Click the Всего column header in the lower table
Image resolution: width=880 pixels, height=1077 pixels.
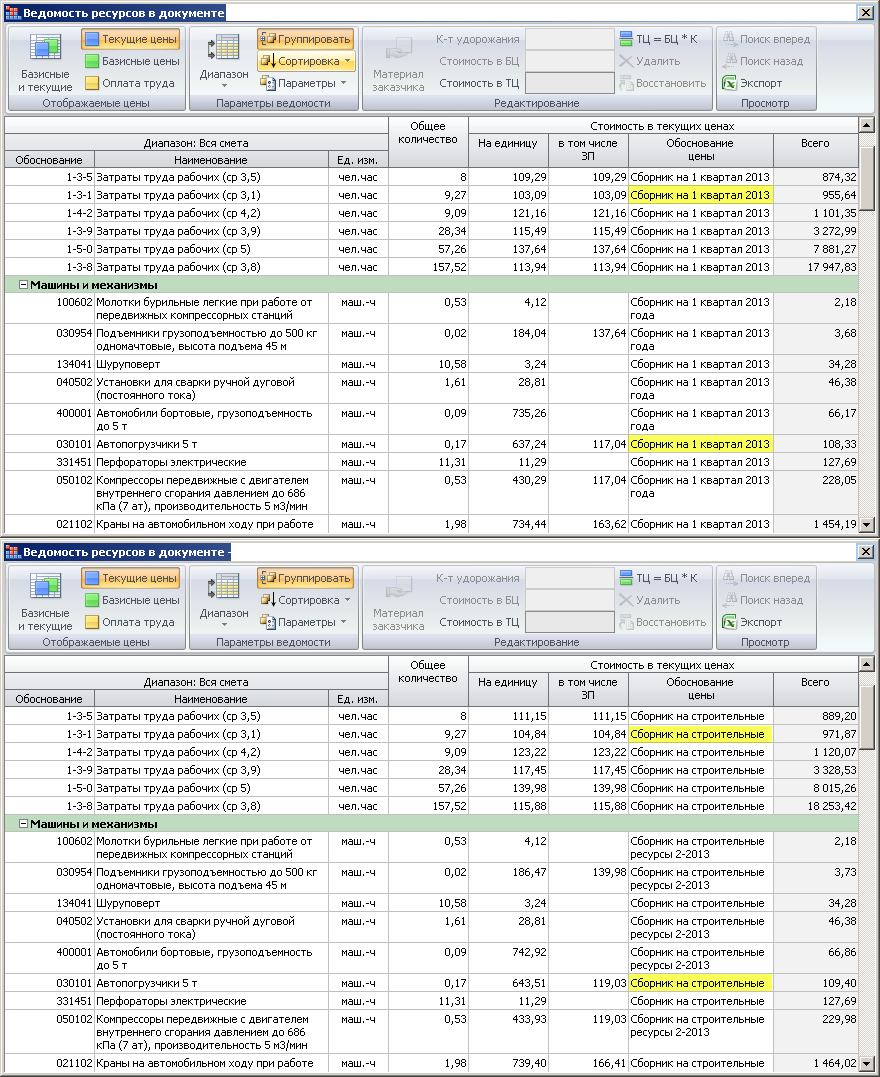pos(815,683)
